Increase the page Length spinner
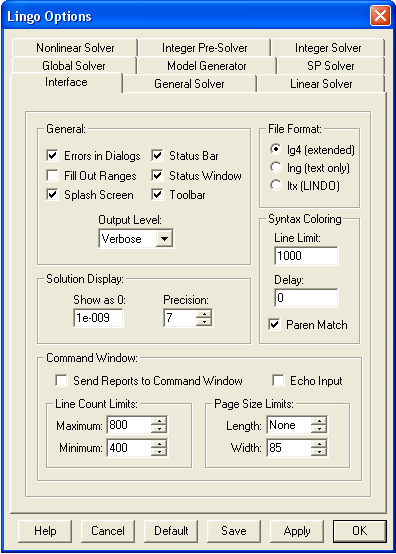The image size is (396, 554). (x=319, y=421)
